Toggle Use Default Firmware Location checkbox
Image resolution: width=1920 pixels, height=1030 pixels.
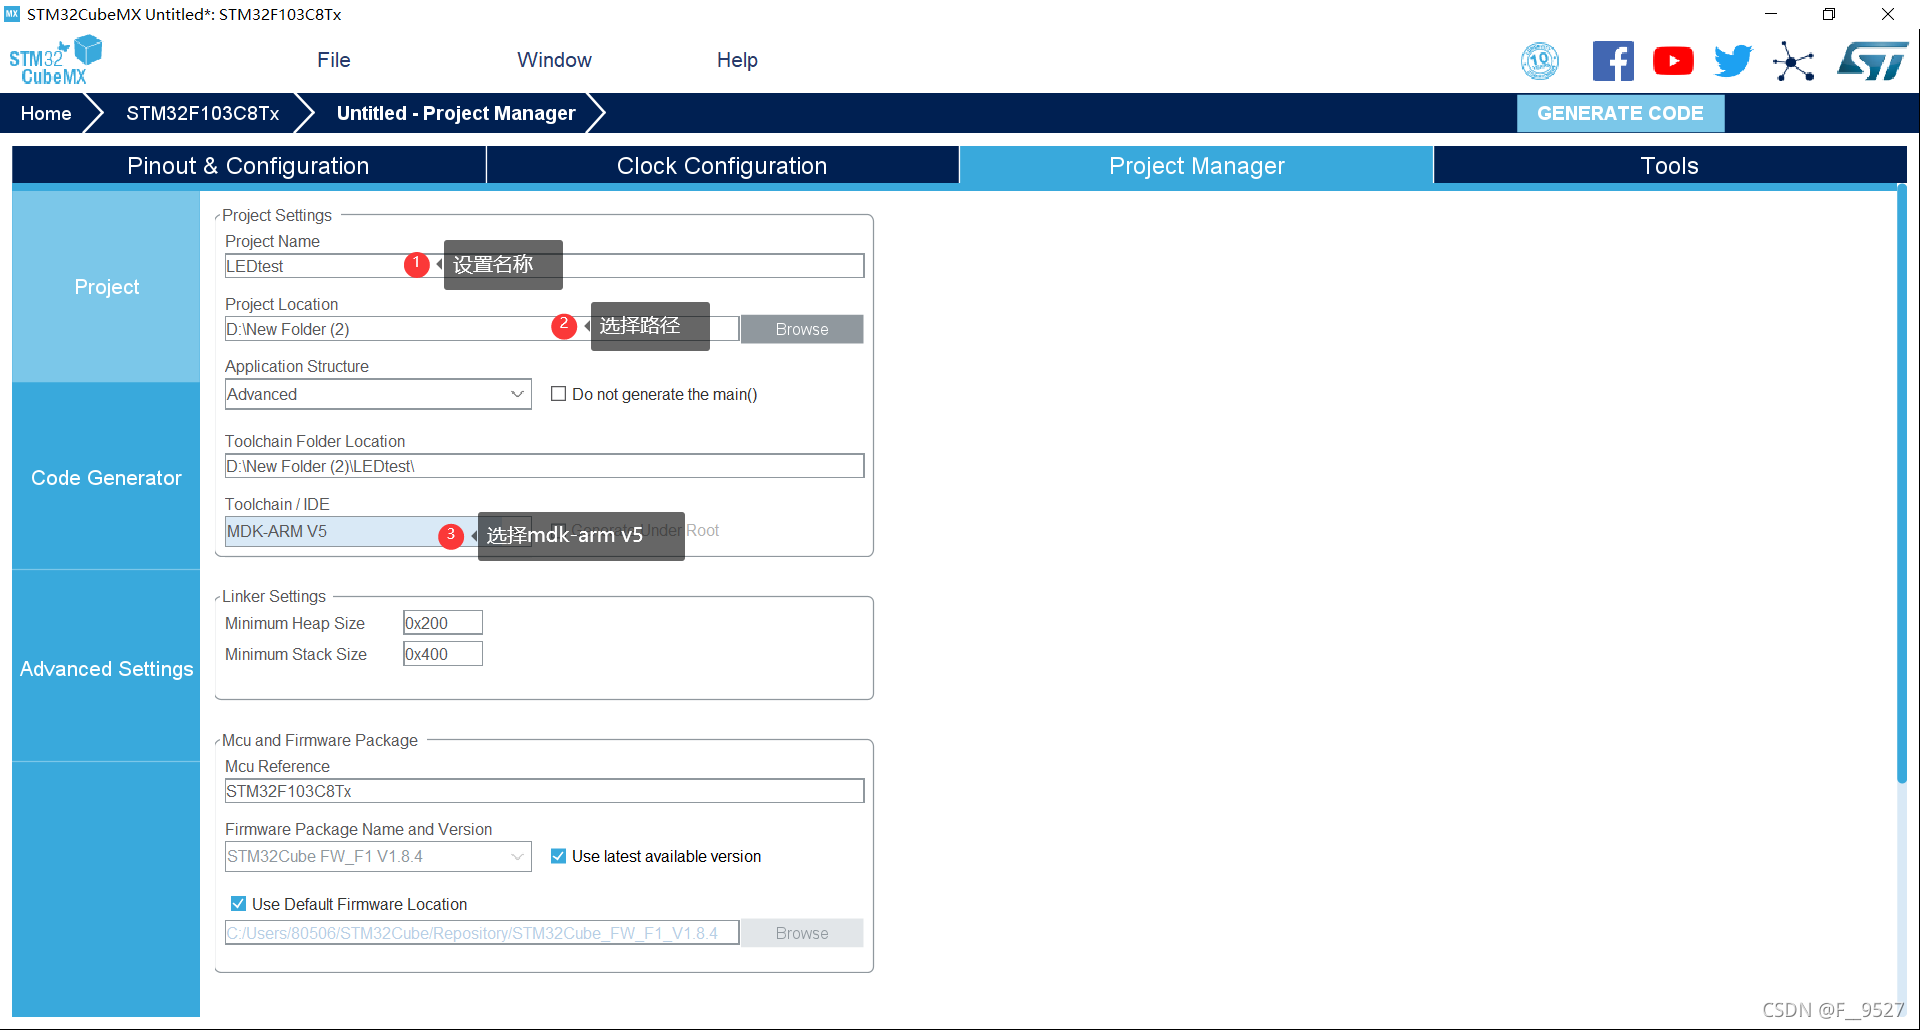pos(238,904)
